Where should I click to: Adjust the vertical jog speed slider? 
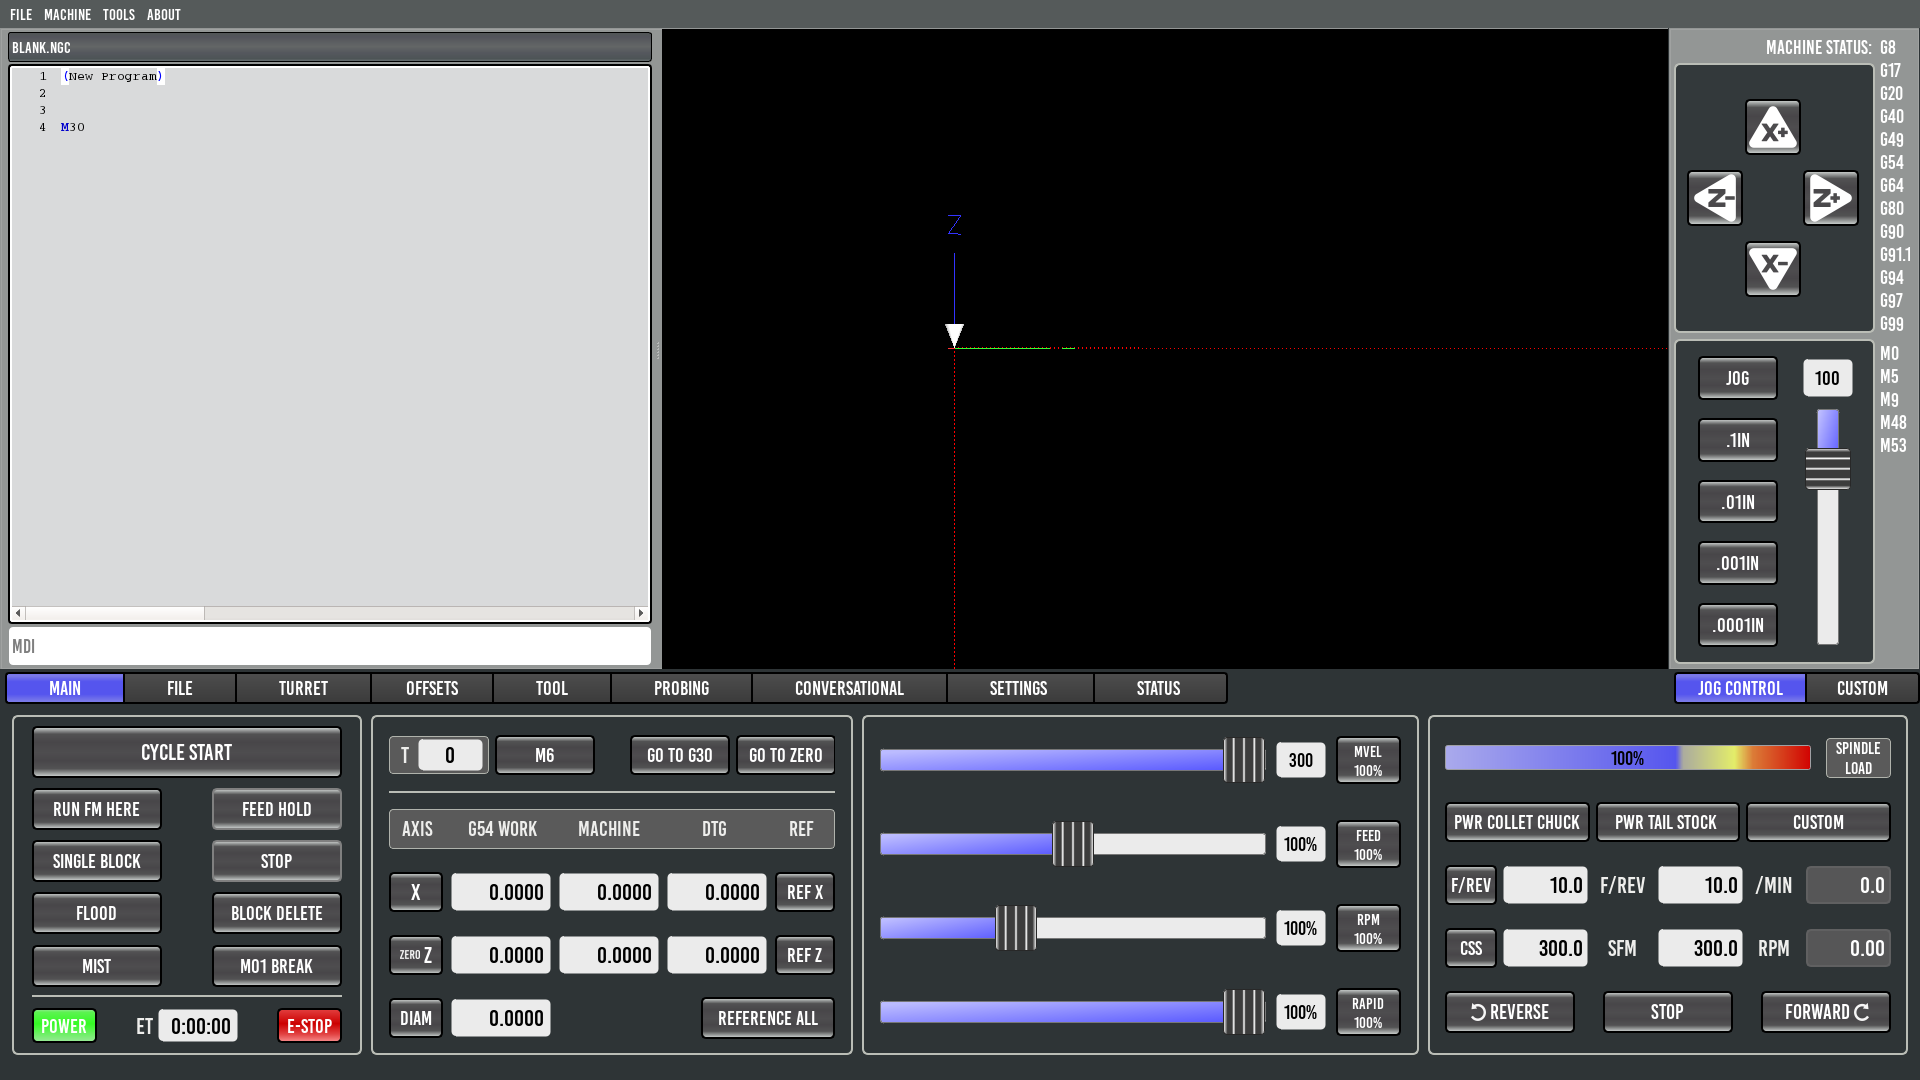1828,470
